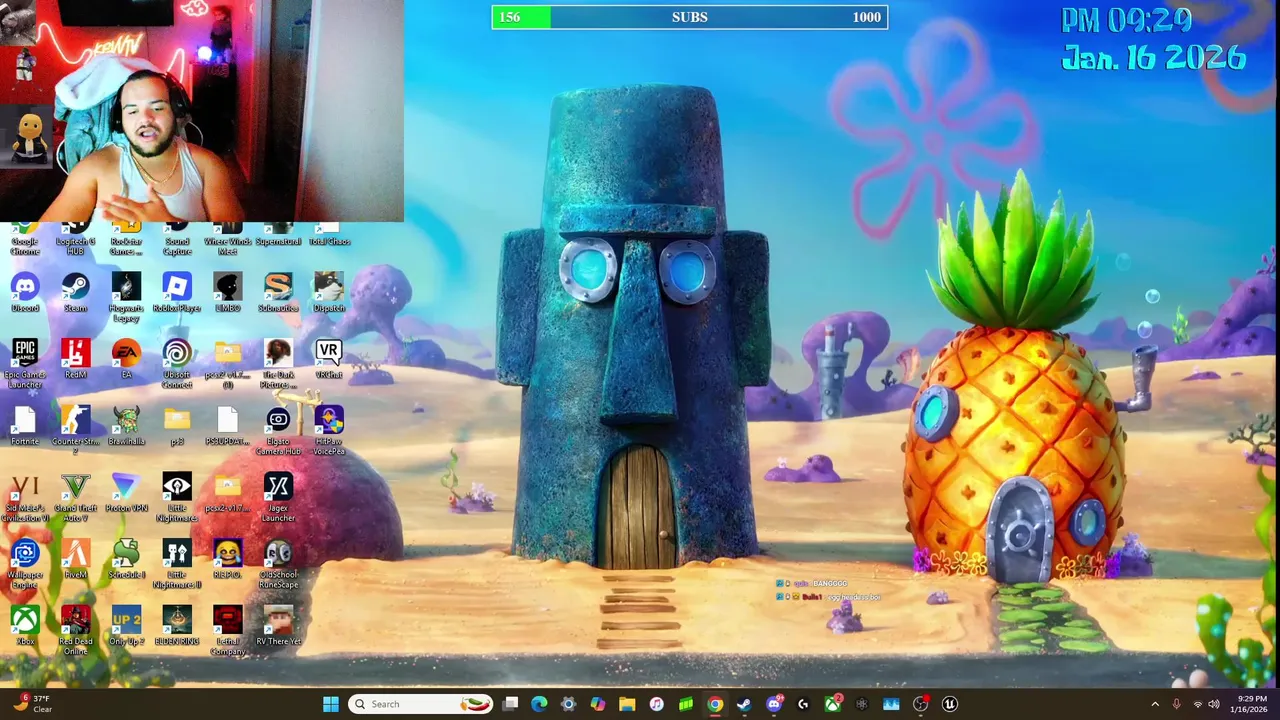Select the Grand Theft Auto V icon
The height and width of the screenshot is (720, 1280).
point(75,497)
